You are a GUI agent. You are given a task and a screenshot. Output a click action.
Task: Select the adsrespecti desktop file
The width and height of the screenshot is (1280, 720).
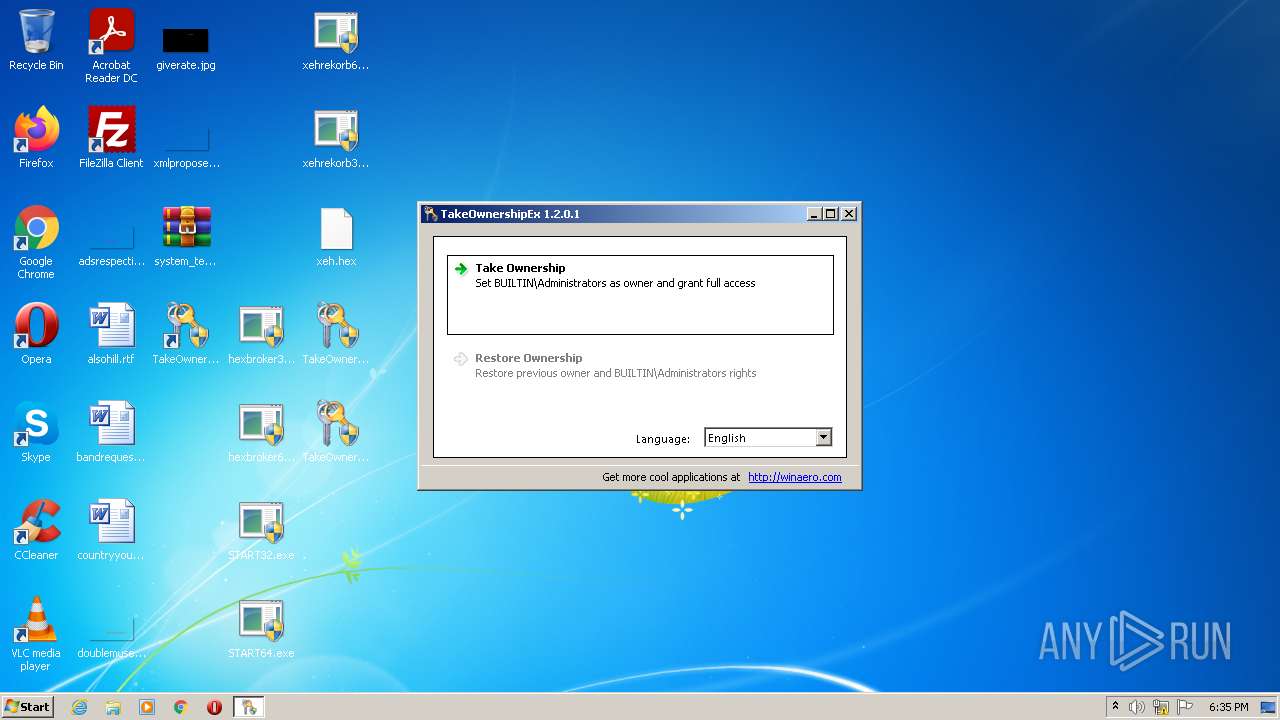tap(111, 242)
